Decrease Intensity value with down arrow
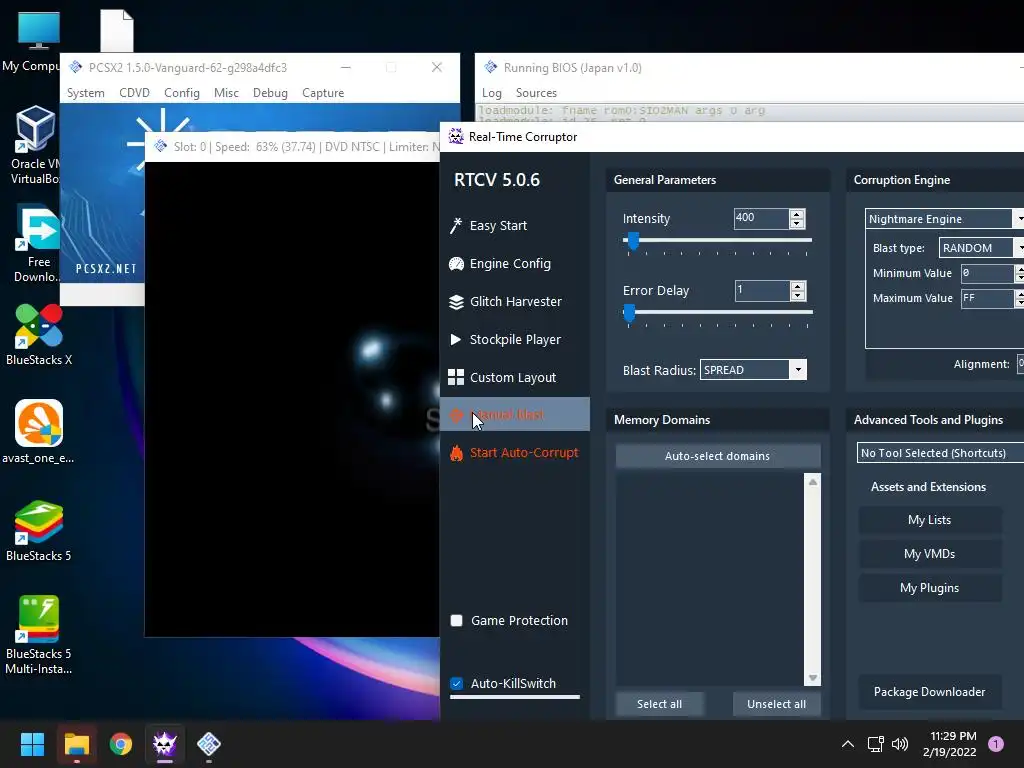Image resolution: width=1024 pixels, height=768 pixels. click(x=797, y=223)
